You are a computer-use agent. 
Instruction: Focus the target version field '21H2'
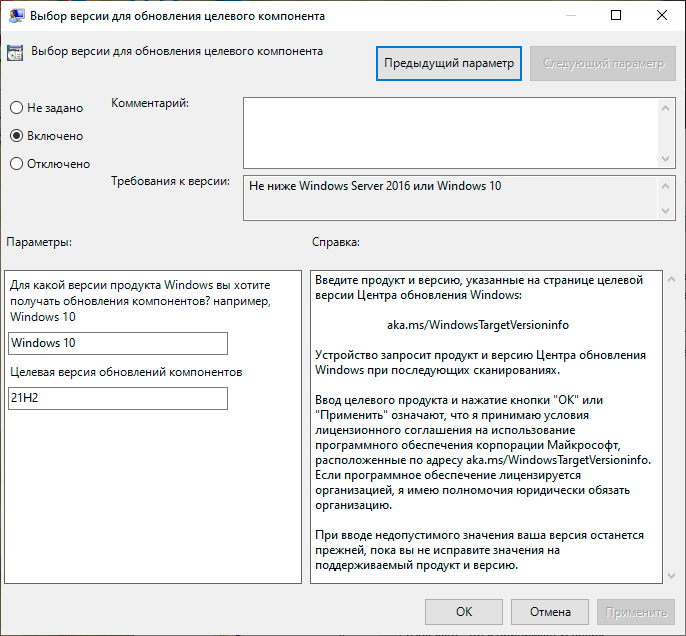[118, 398]
